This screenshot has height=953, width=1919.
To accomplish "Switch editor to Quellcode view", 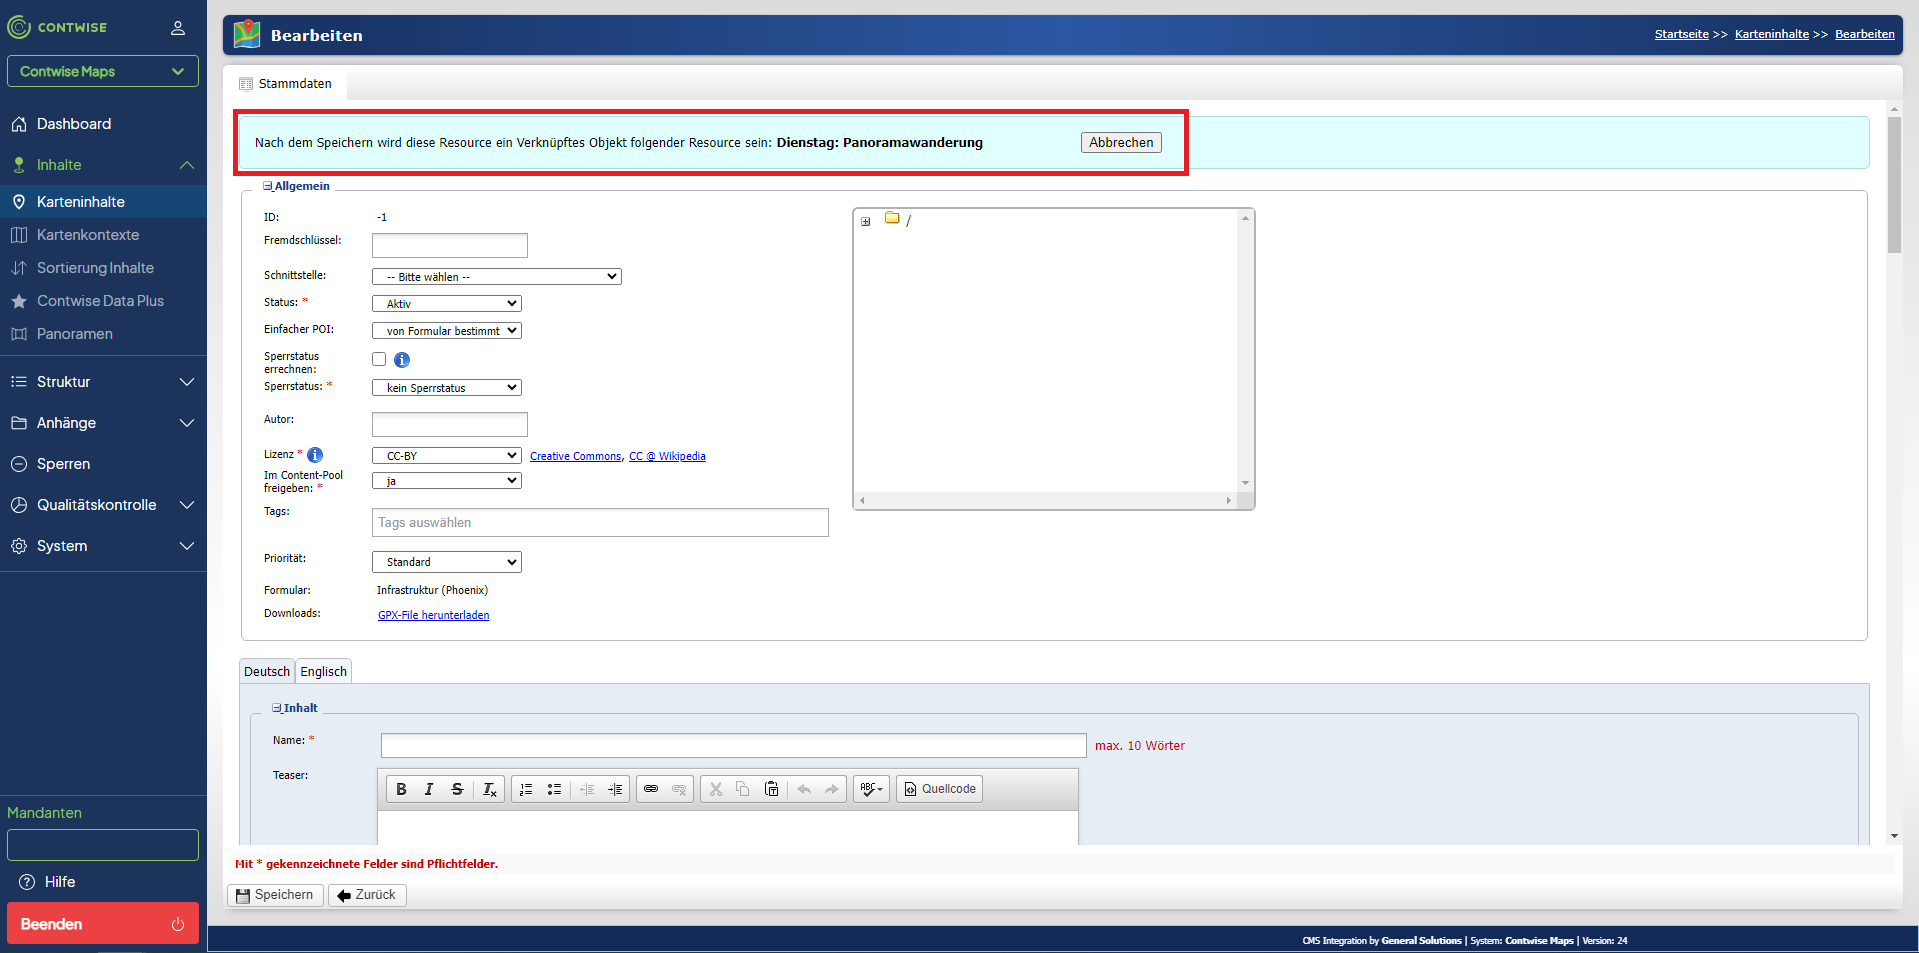I will (940, 789).
